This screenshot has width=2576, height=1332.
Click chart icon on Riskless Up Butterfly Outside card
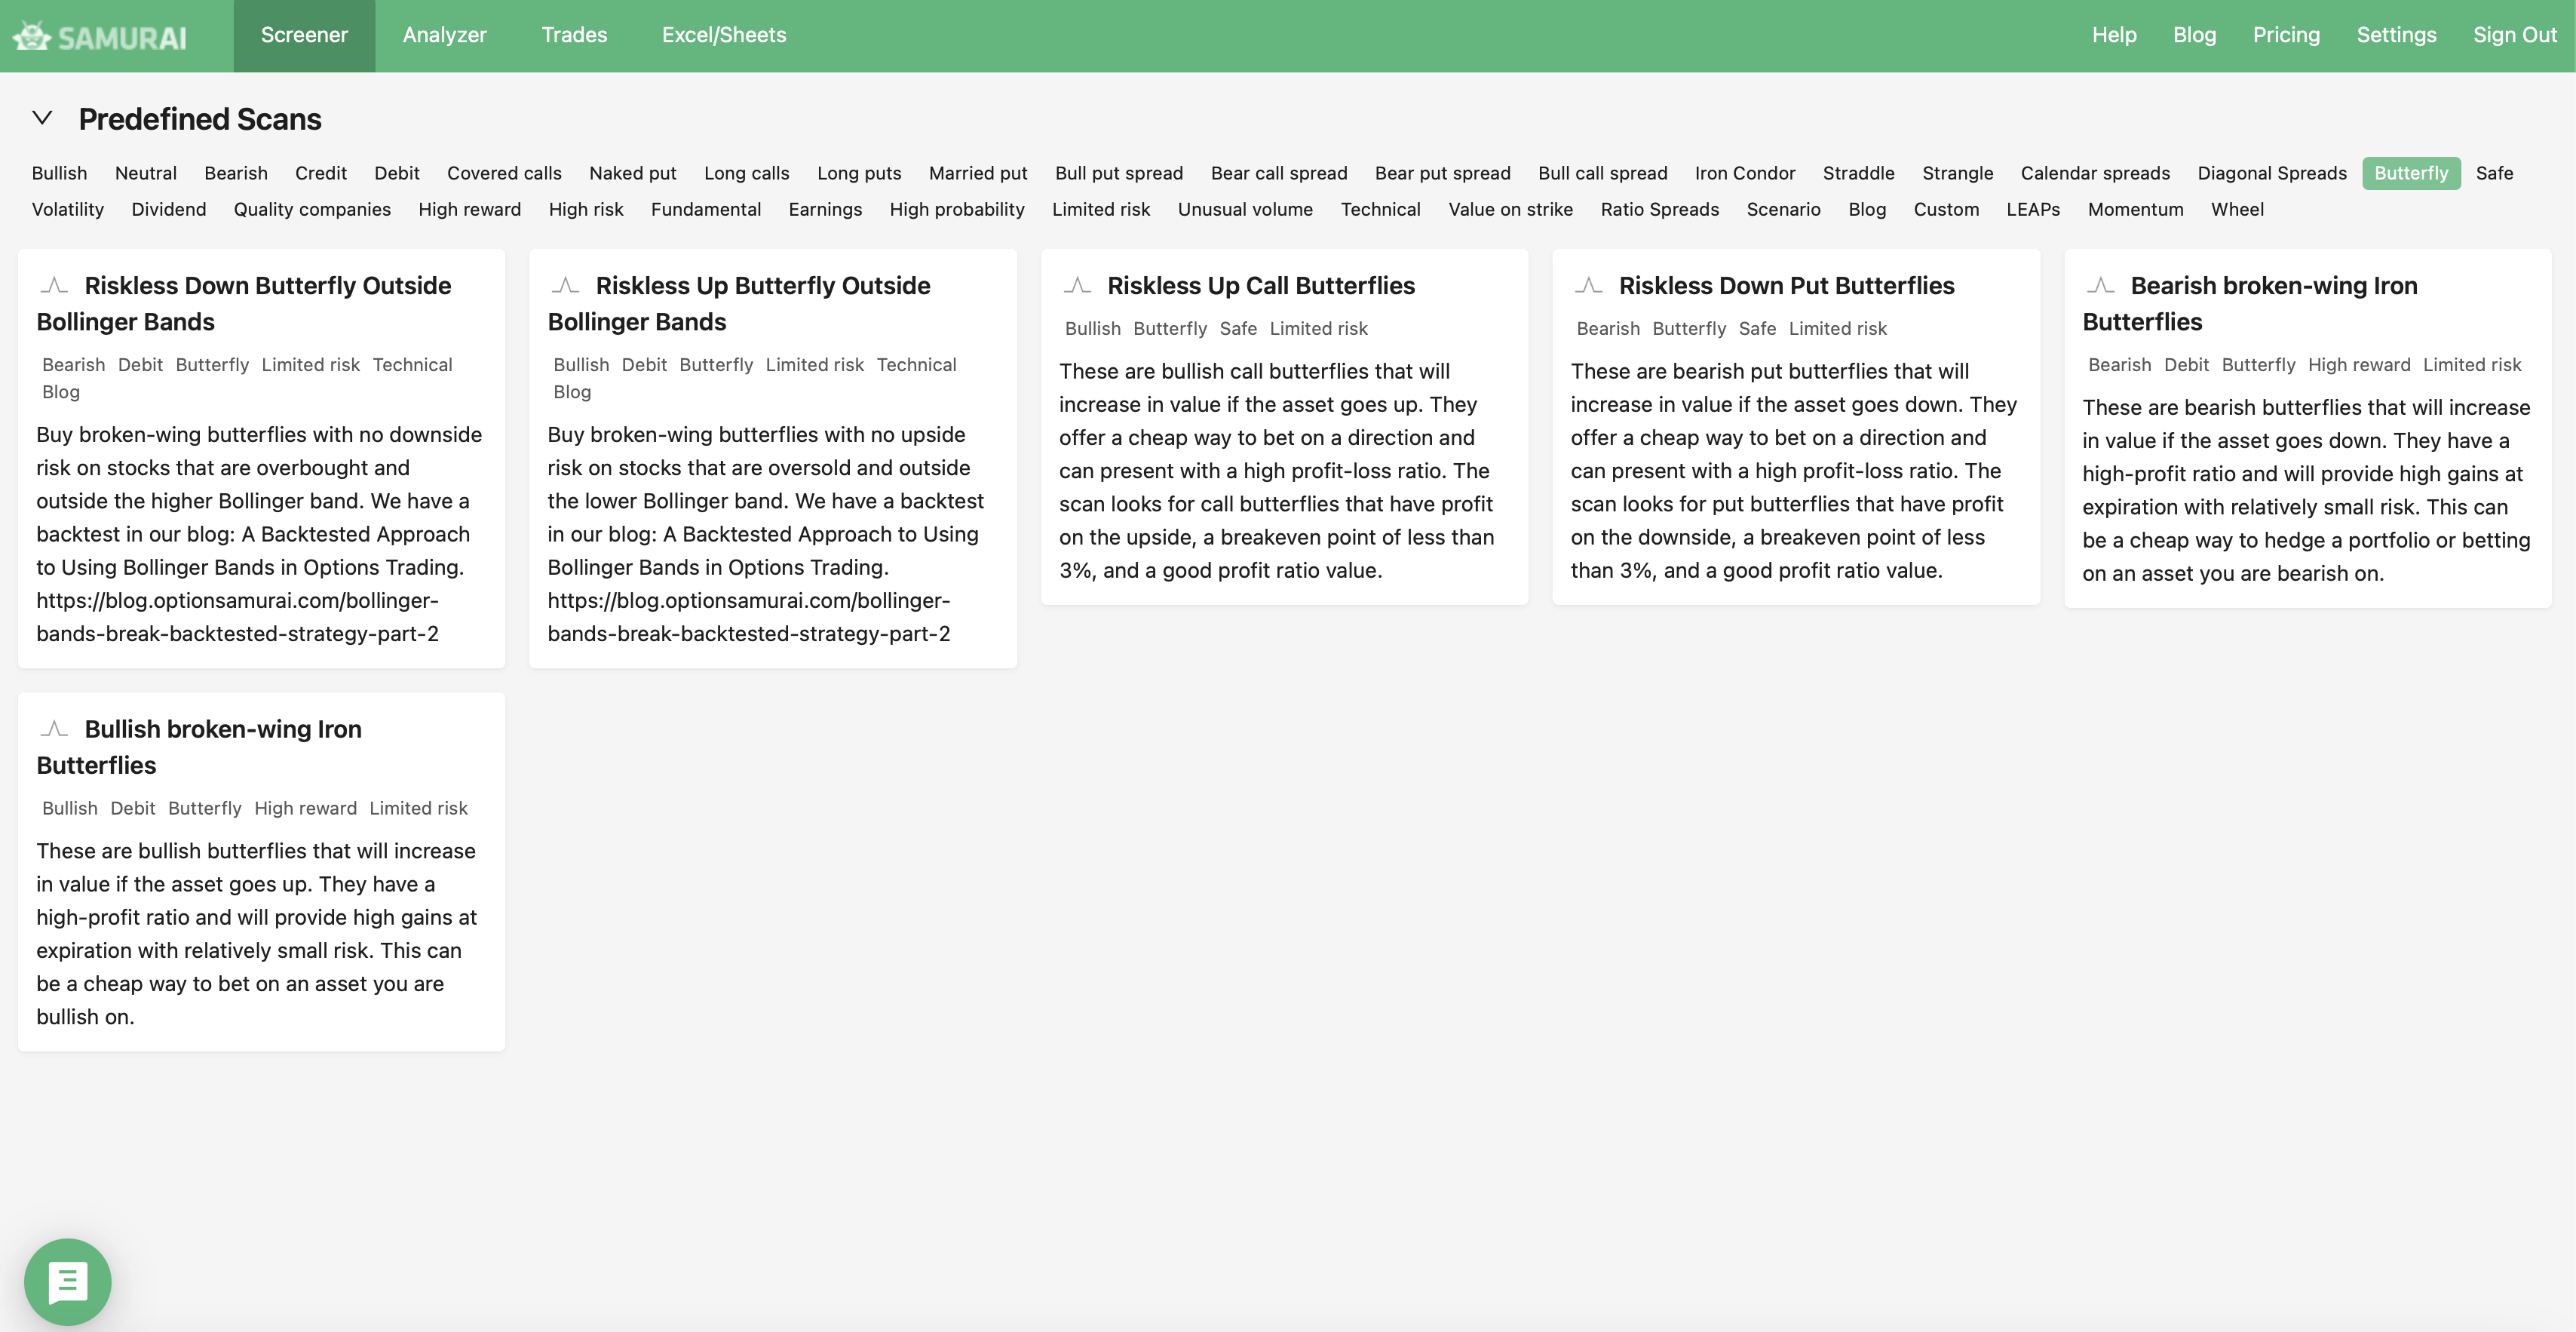point(565,286)
